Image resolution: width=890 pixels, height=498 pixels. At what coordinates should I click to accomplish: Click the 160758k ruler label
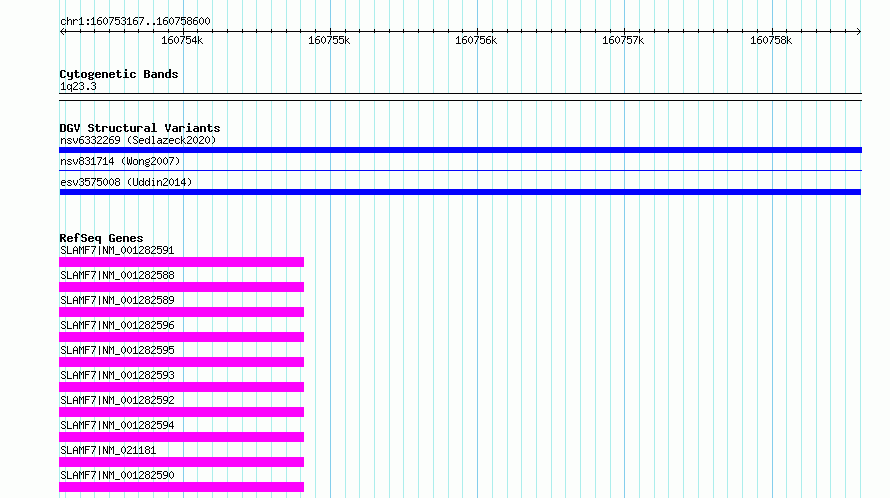point(771,40)
